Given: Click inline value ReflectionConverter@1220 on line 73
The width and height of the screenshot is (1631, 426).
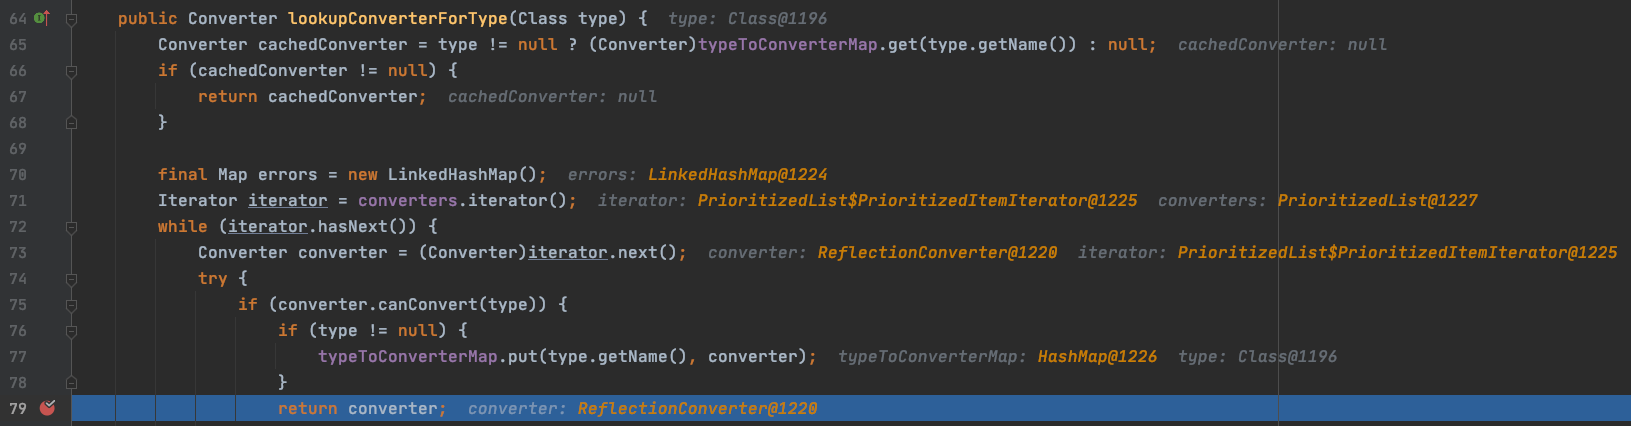Looking at the screenshot, I should 937,253.
